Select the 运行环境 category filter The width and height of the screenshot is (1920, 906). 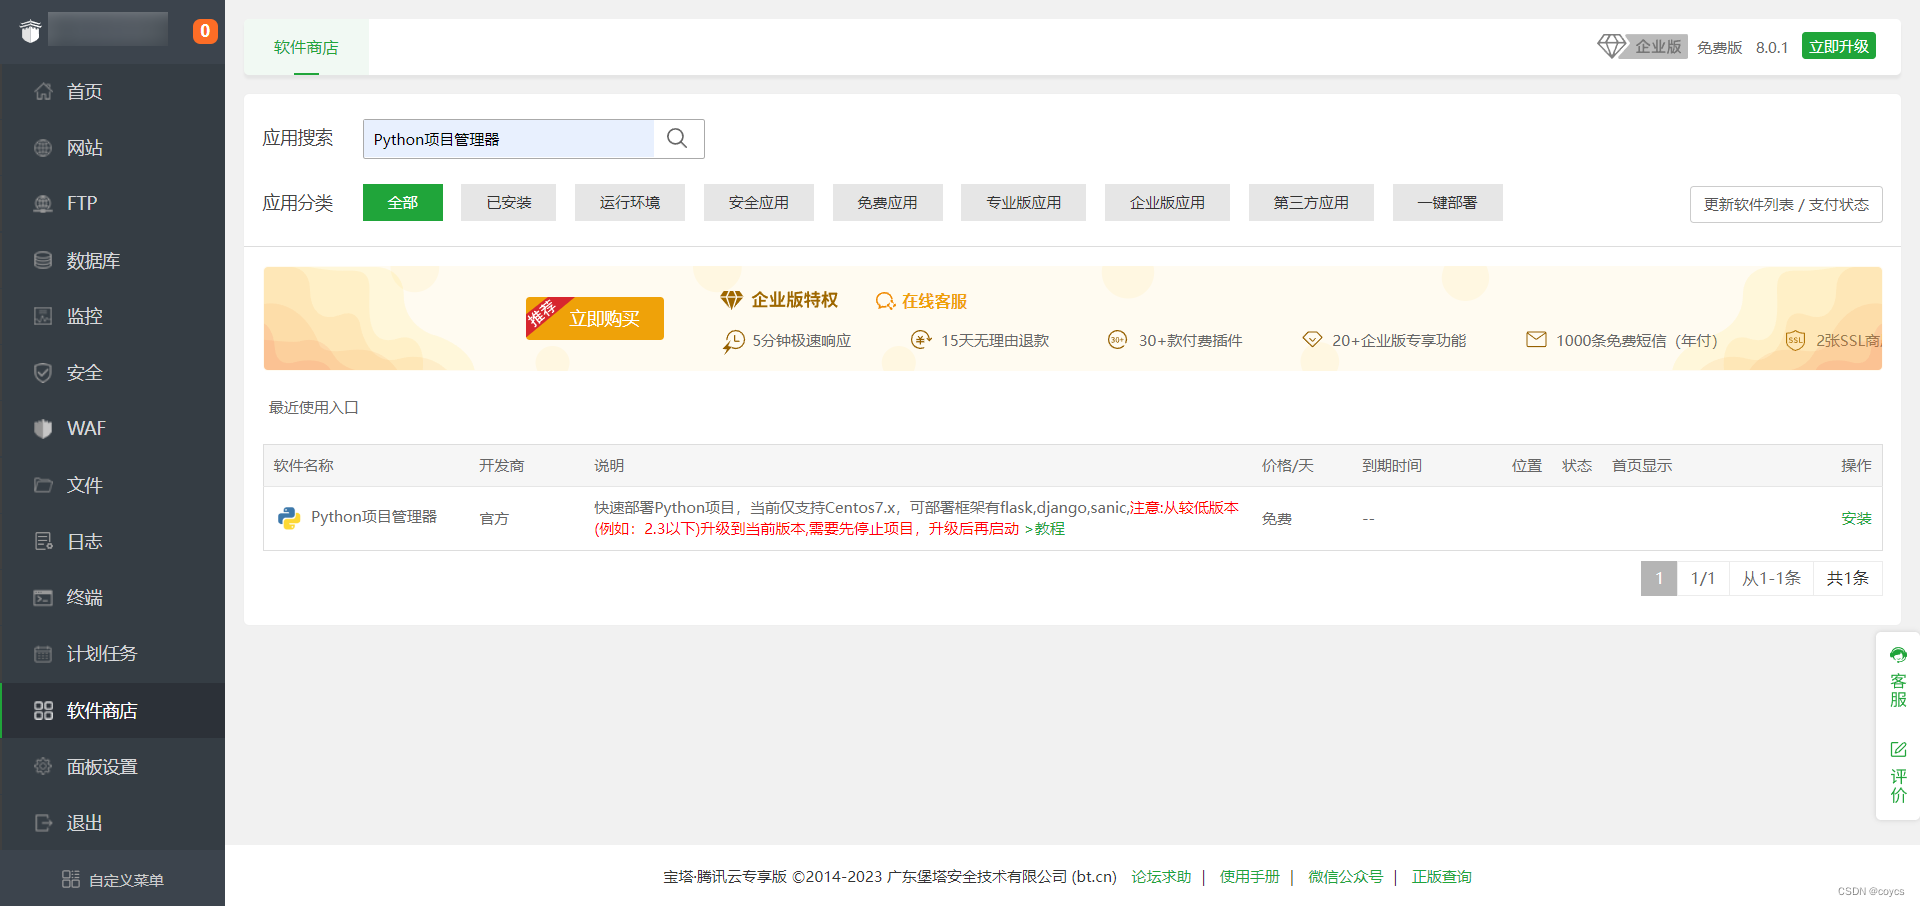[630, 202]
